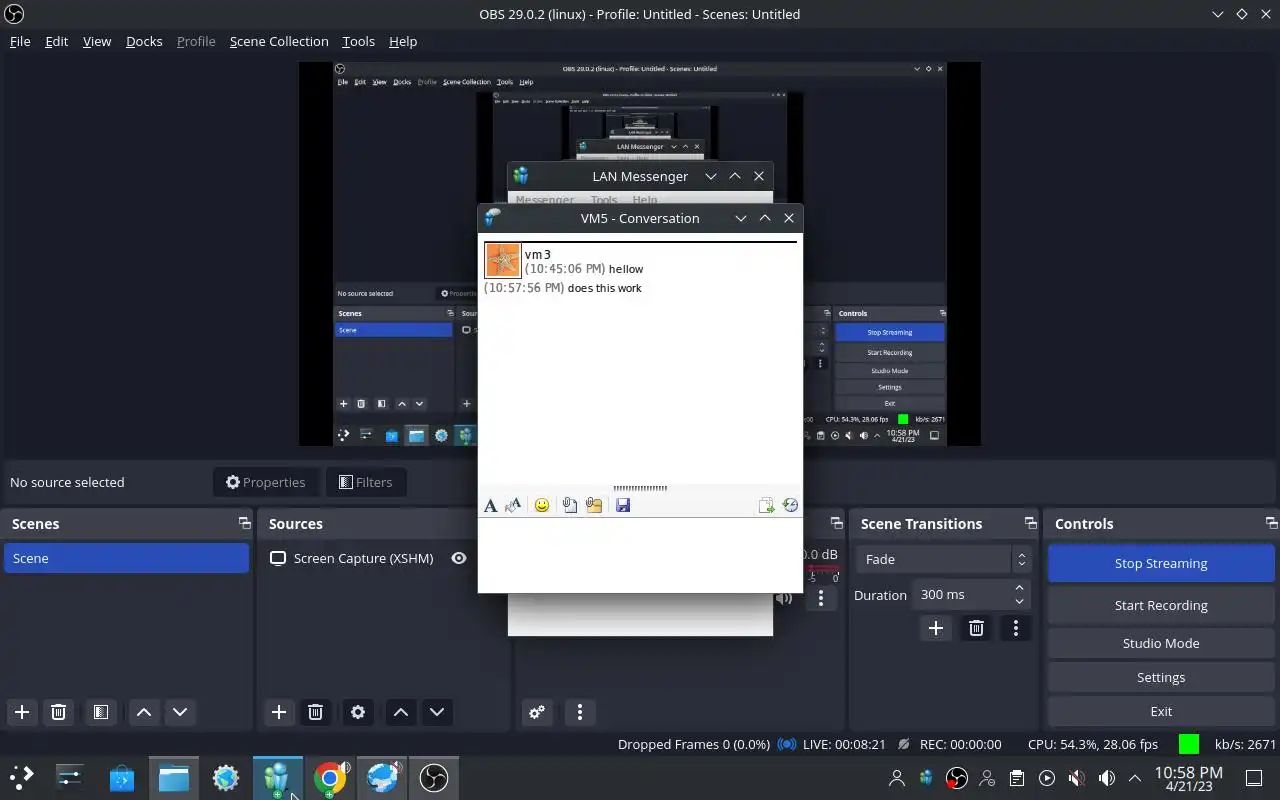Add a new source with the plus icon
This screenshot has width=1280, height=800.
point(279,712)
